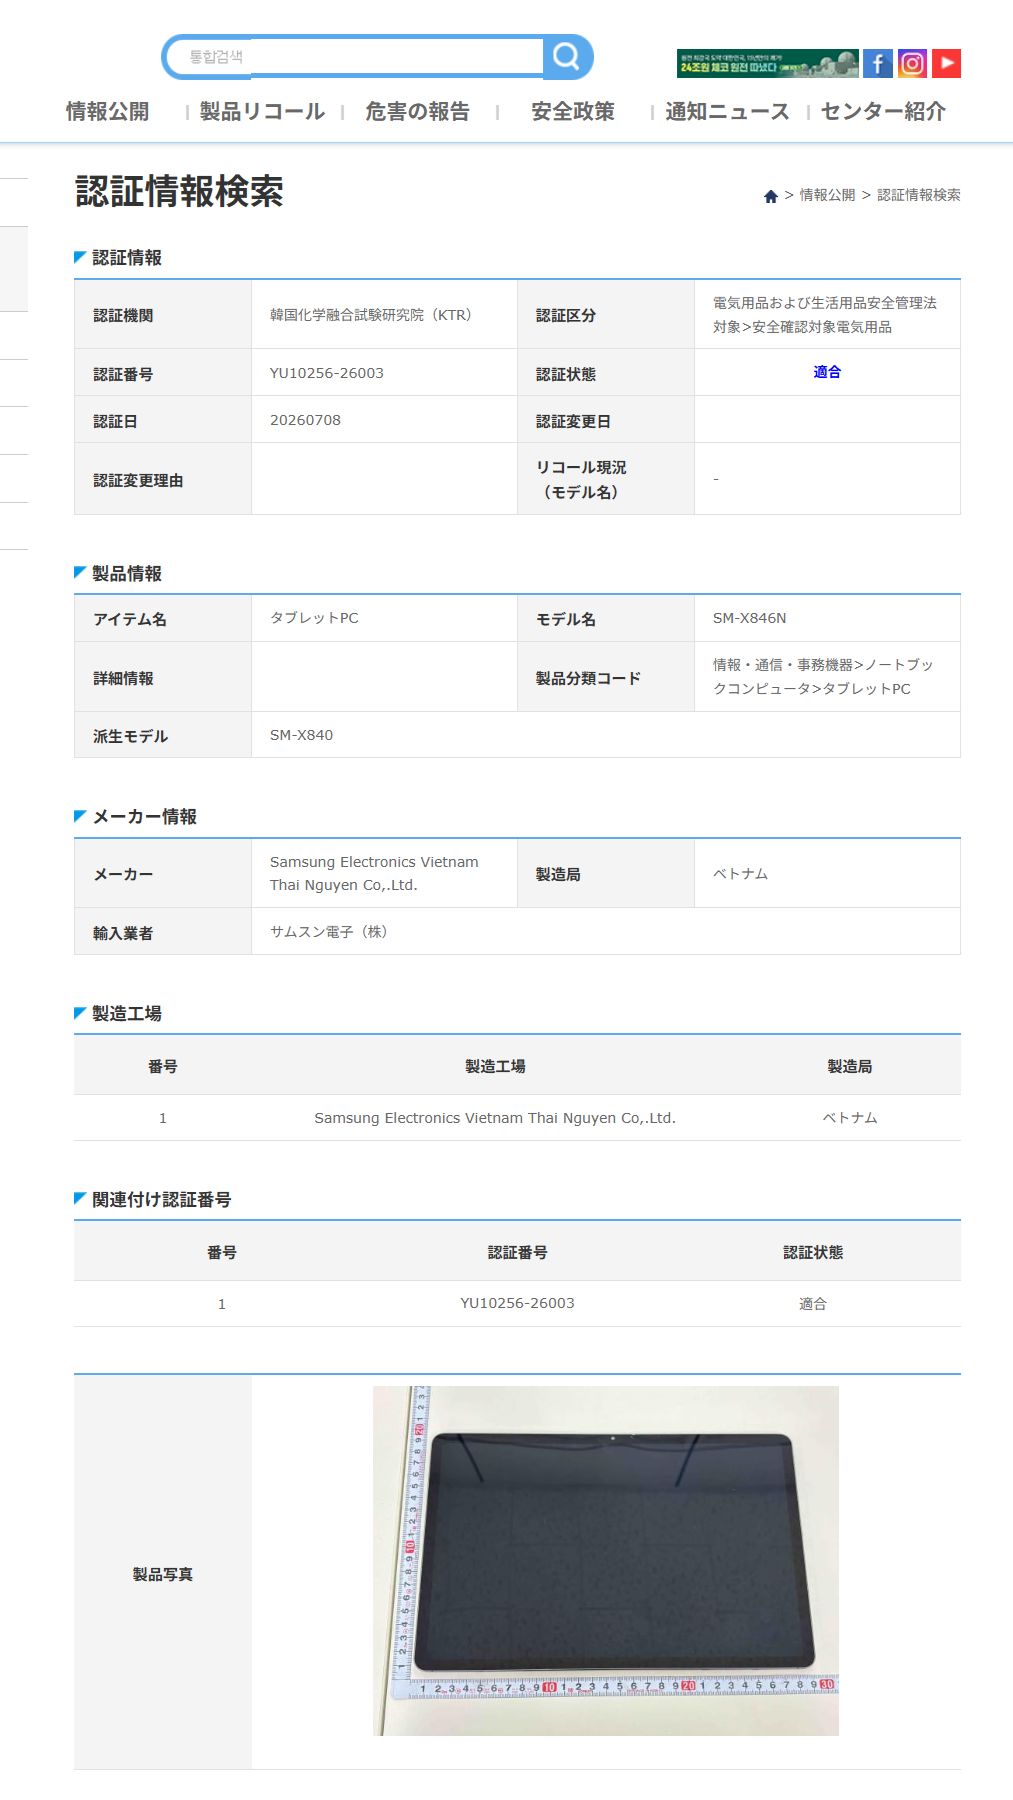Select certification date 20260708
This screenshot has height=1800, width=1013.
(x=305, y=420)
